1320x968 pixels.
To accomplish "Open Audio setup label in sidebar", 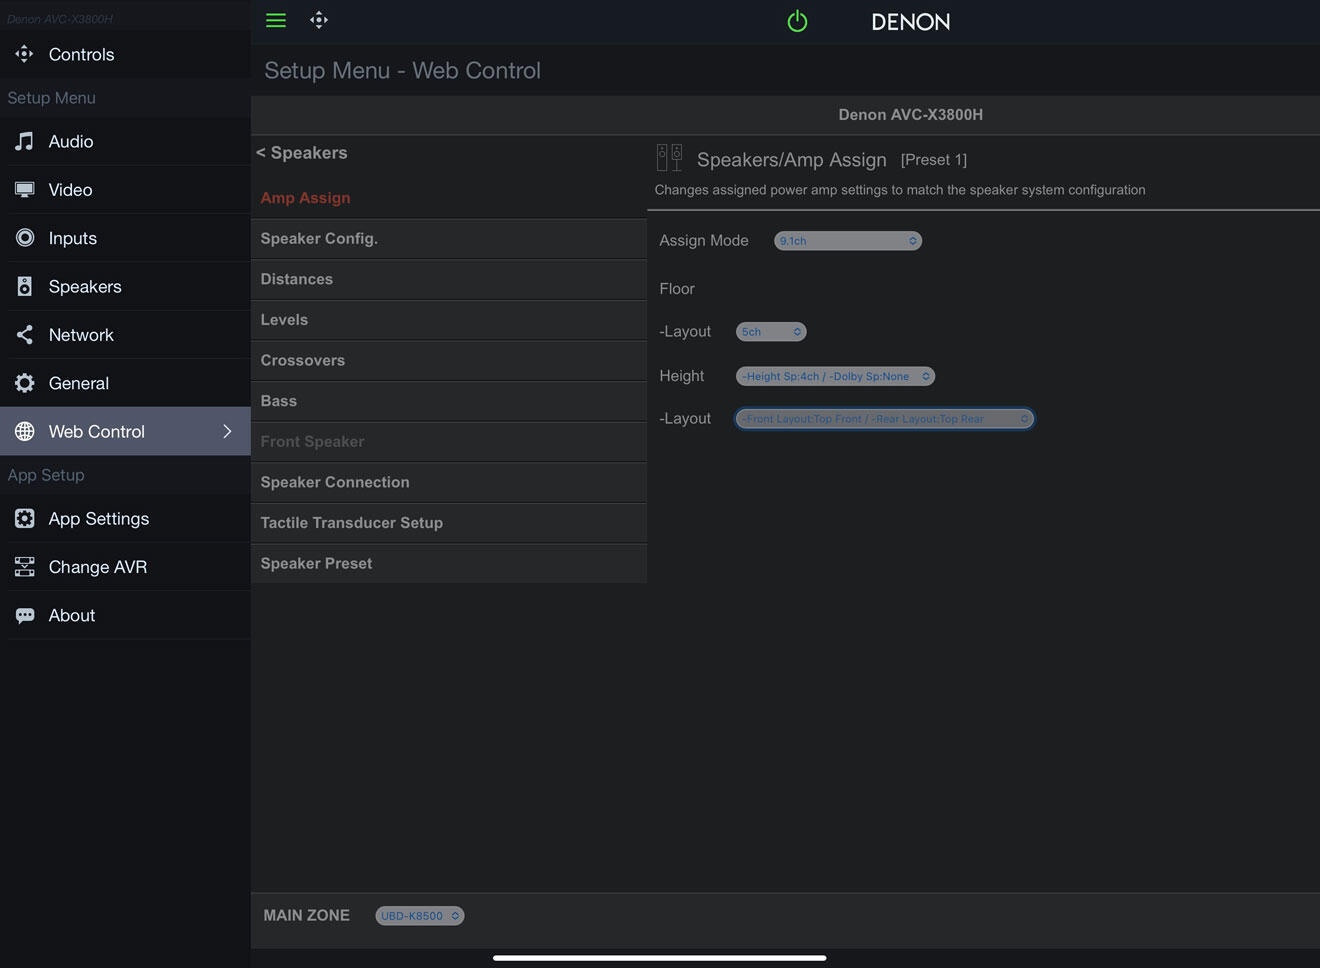I will pos(71,141).
